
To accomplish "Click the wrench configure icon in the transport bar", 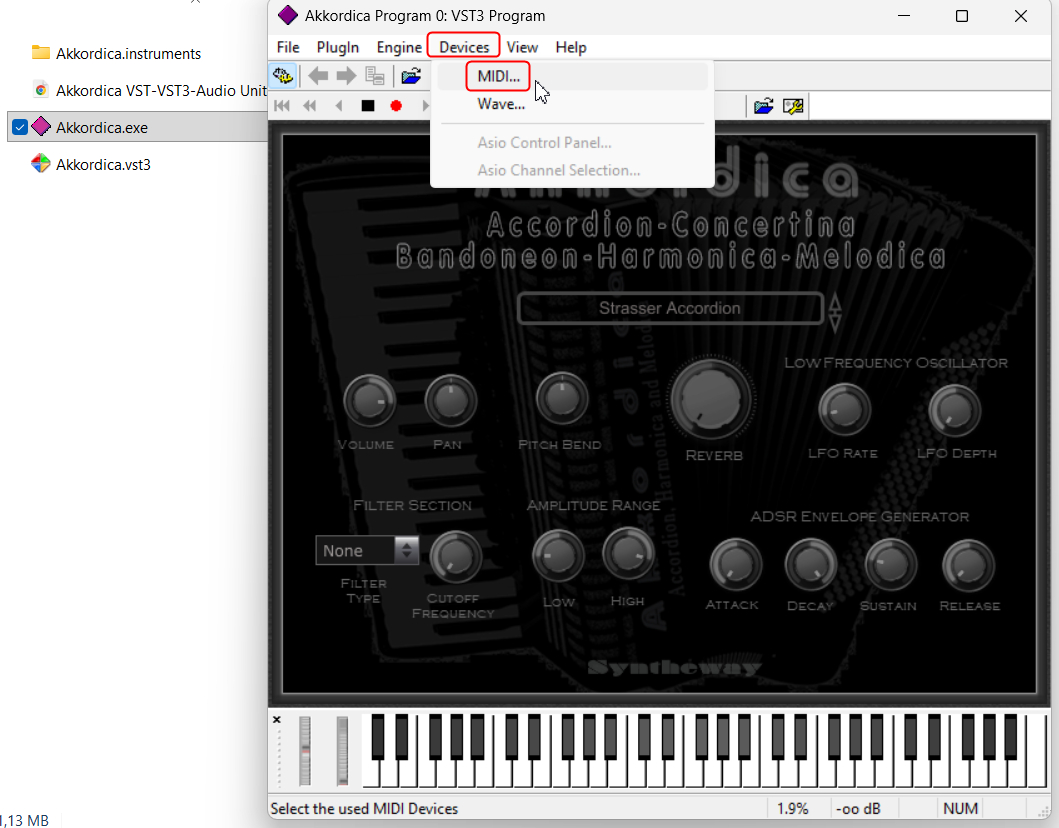I will (793, 106).
